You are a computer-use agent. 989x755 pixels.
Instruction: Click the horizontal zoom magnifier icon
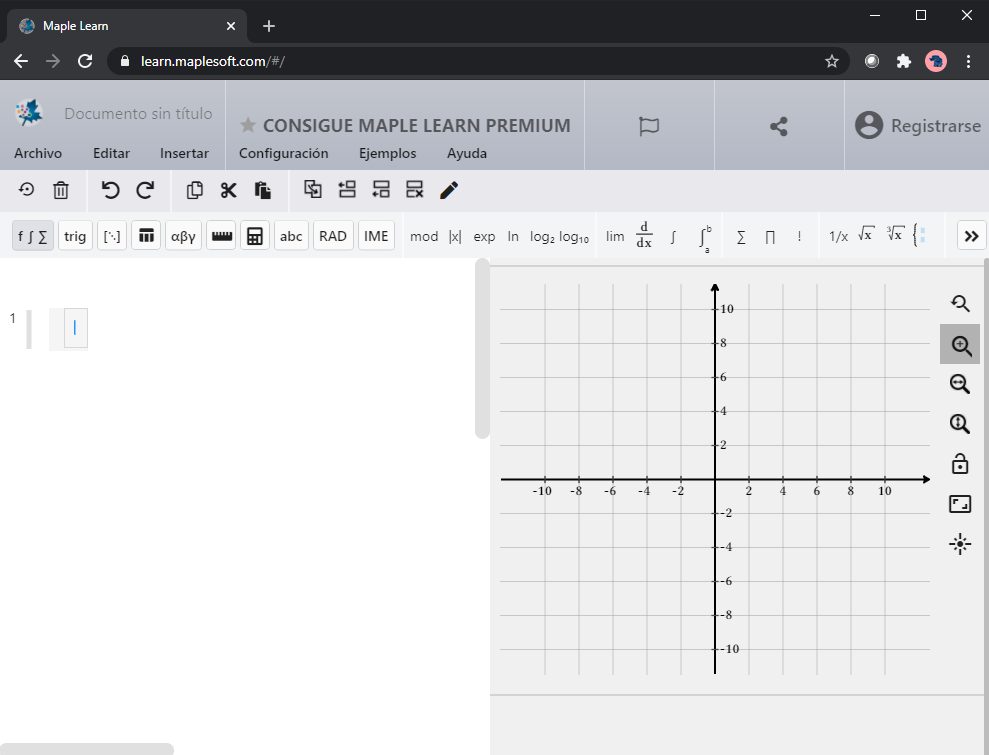click(x=960, y=383)
